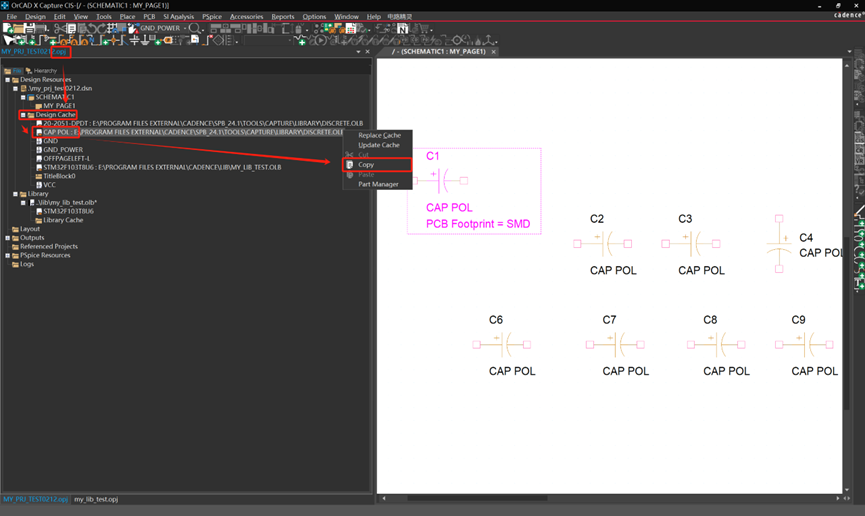Collapse the my_prj_test0212.dsn node
865x516 pixels.
point(15,88)
